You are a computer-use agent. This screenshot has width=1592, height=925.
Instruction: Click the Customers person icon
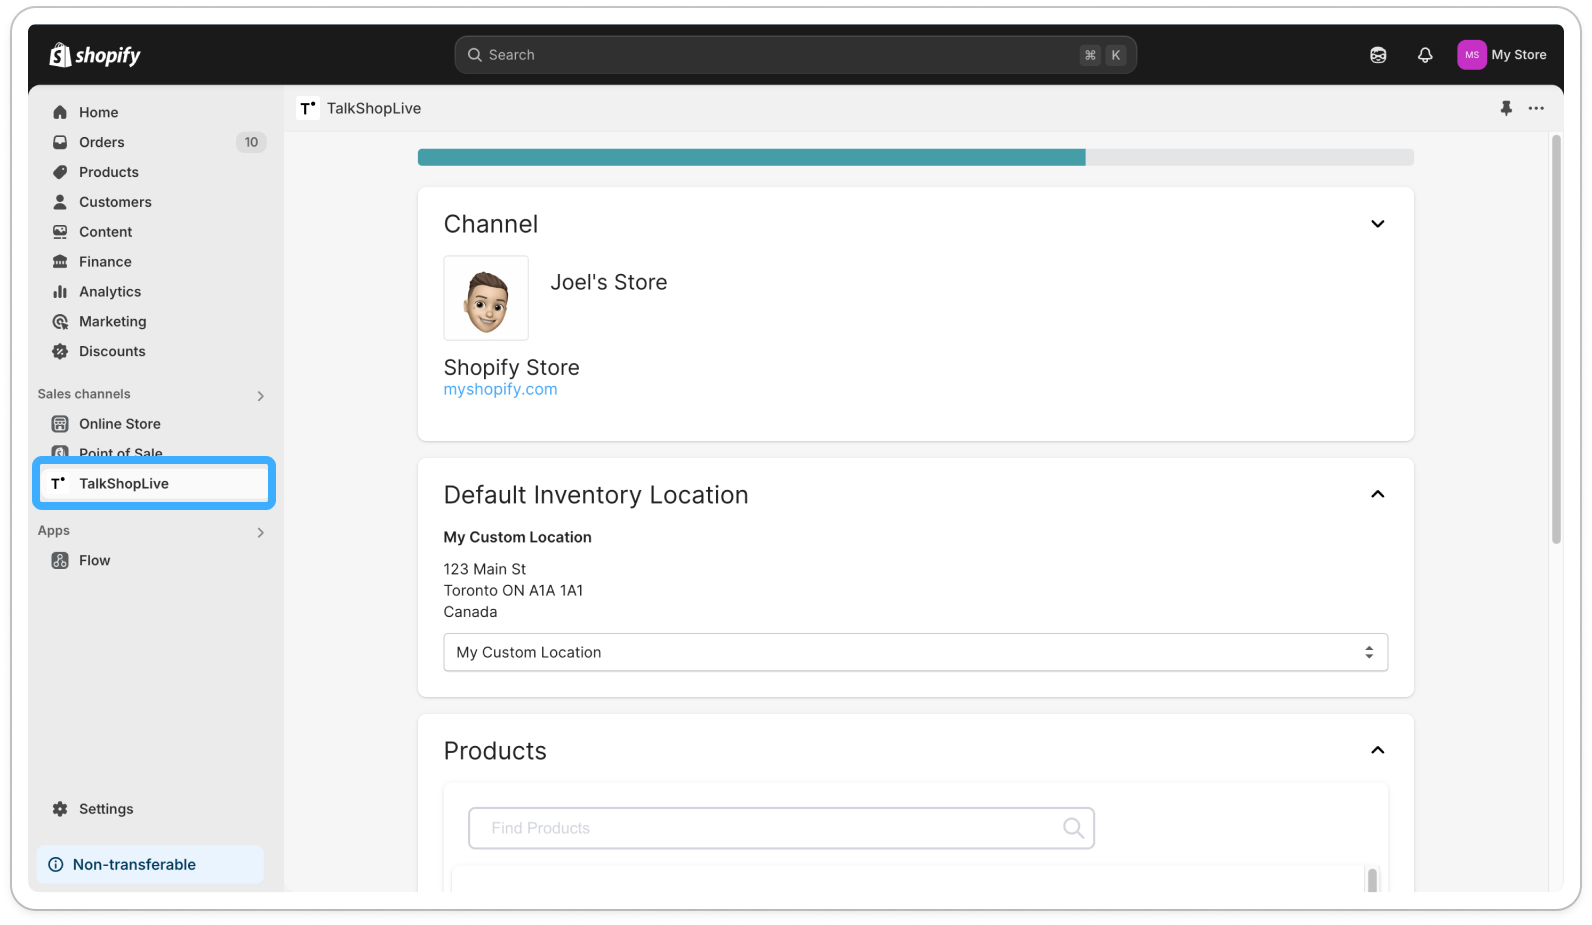(60, 202)
